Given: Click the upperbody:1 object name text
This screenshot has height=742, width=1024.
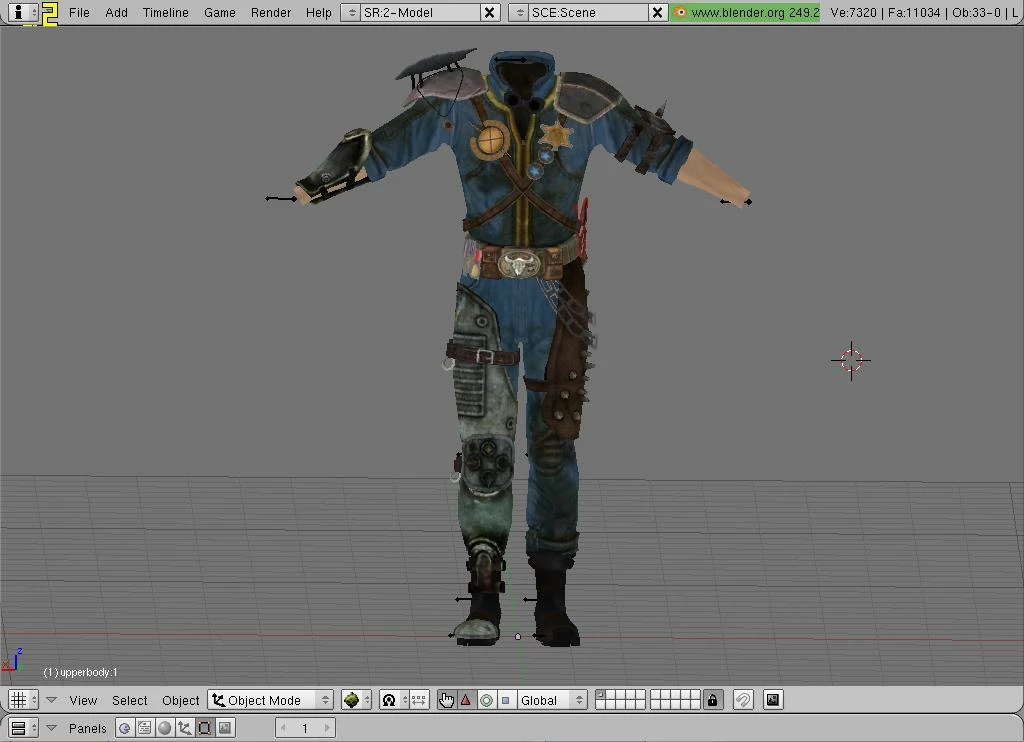Looking at the screenshot, I should point(80,672).
